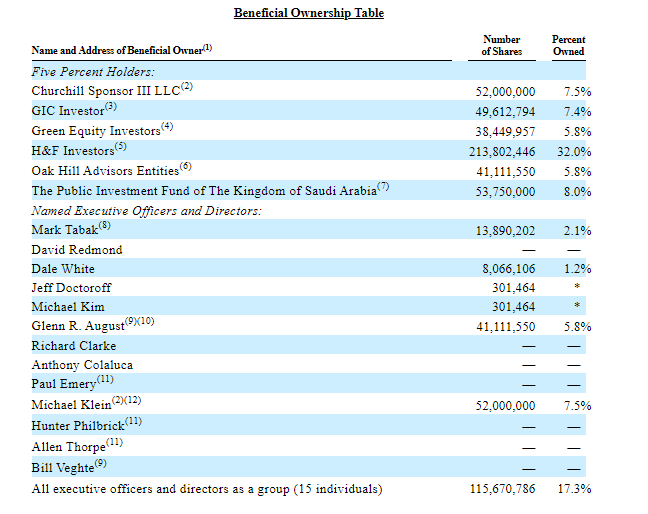Click "Dale White" name
The image size is (648, 514).
tap(63, 269)
